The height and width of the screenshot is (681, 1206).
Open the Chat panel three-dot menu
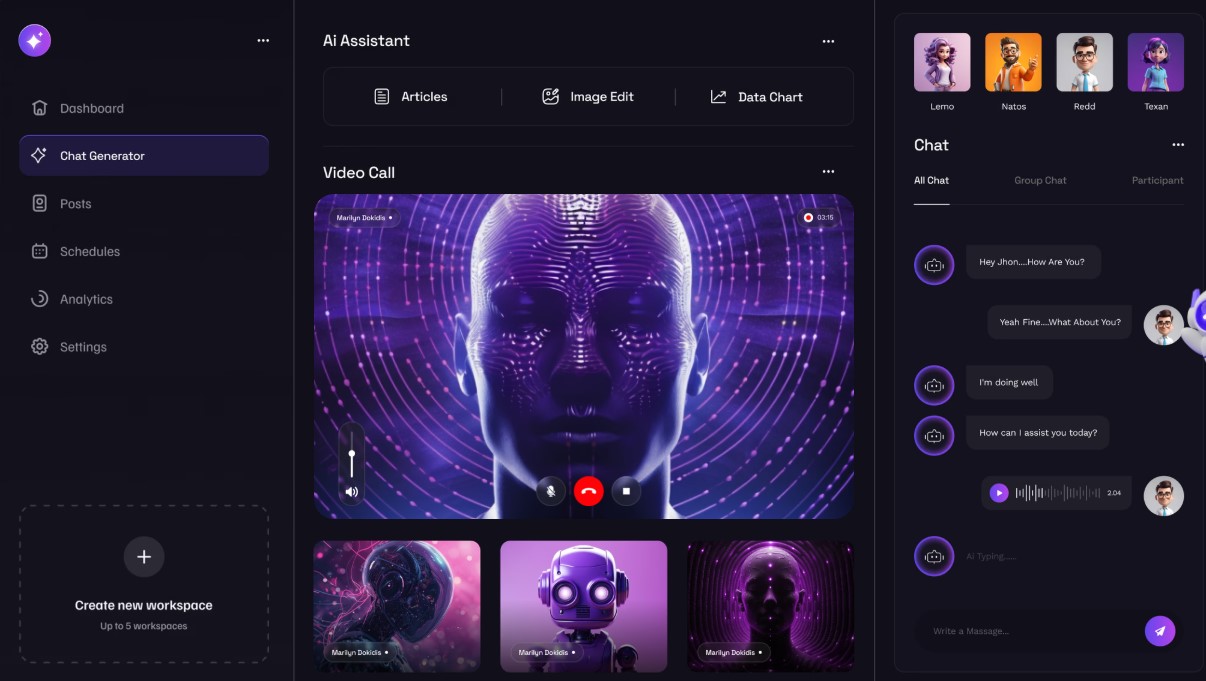tap(1177, 145)
